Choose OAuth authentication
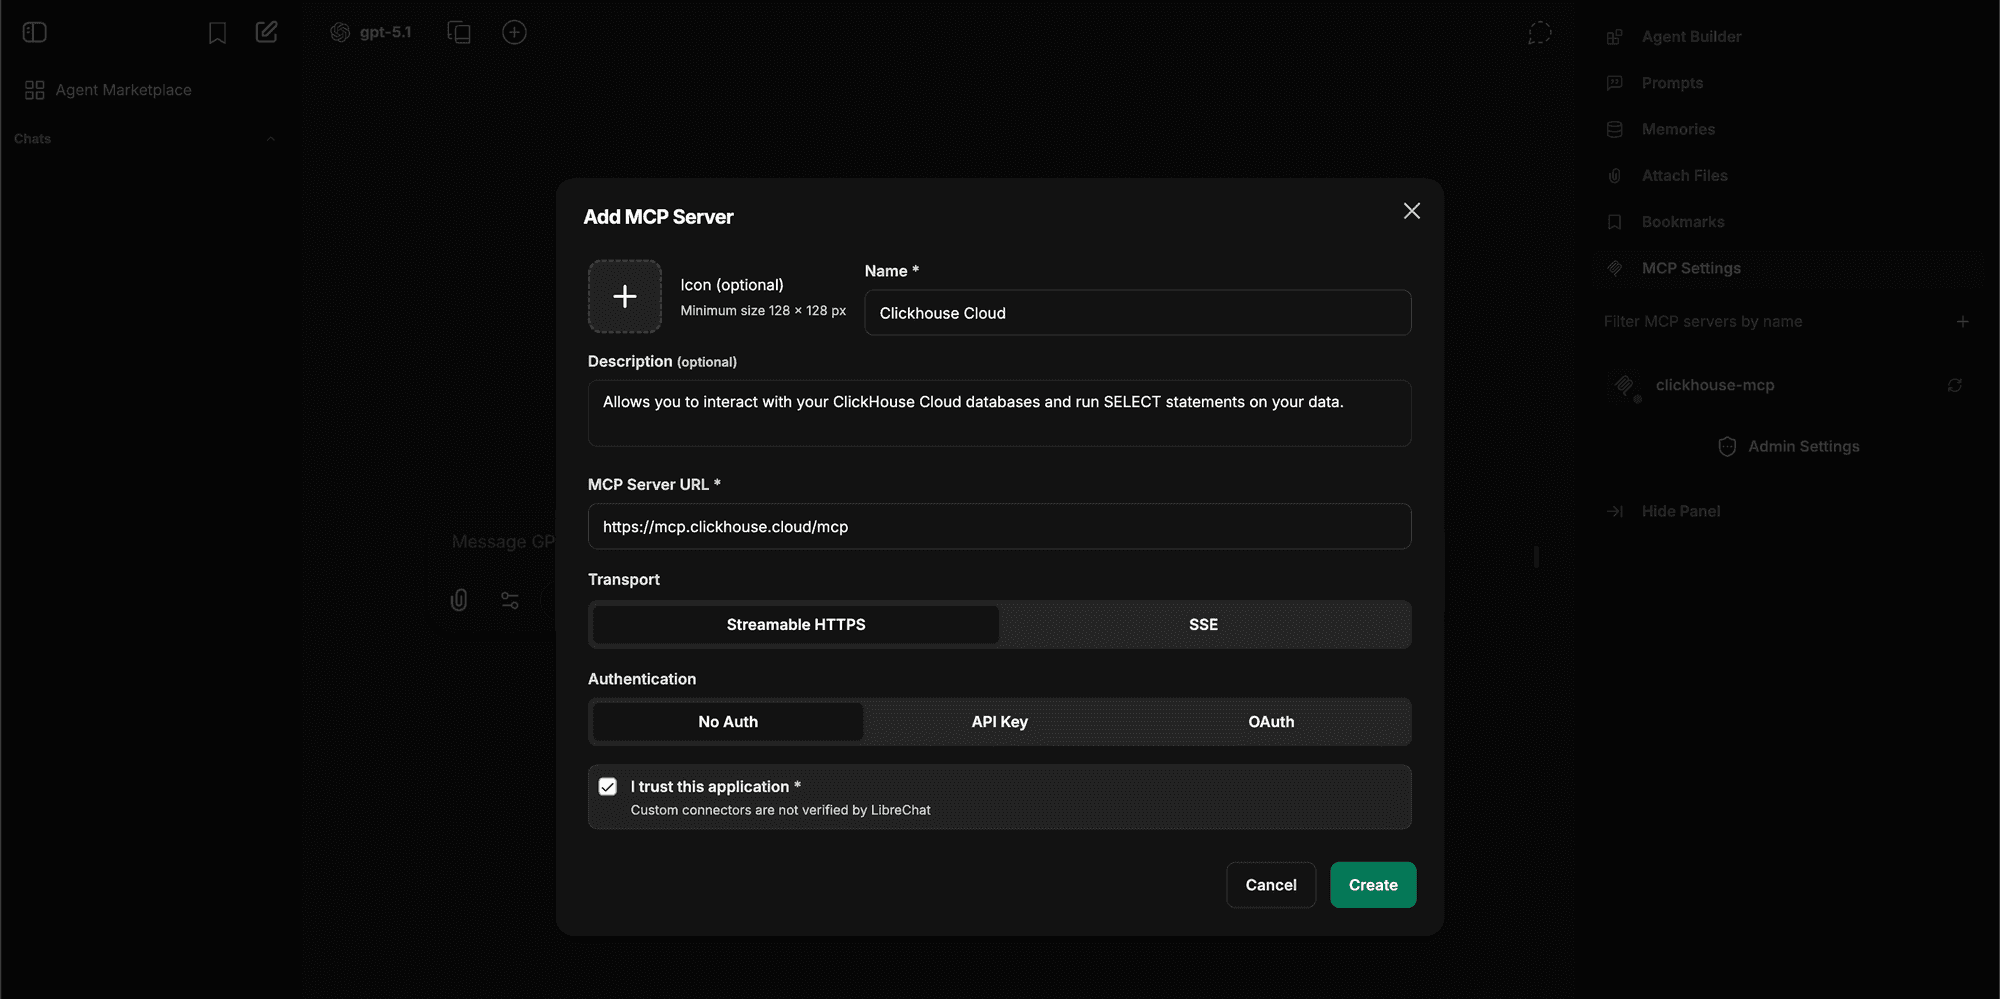The width and height of the screenshot is (2000, 999). click(x=1271, y=722)
